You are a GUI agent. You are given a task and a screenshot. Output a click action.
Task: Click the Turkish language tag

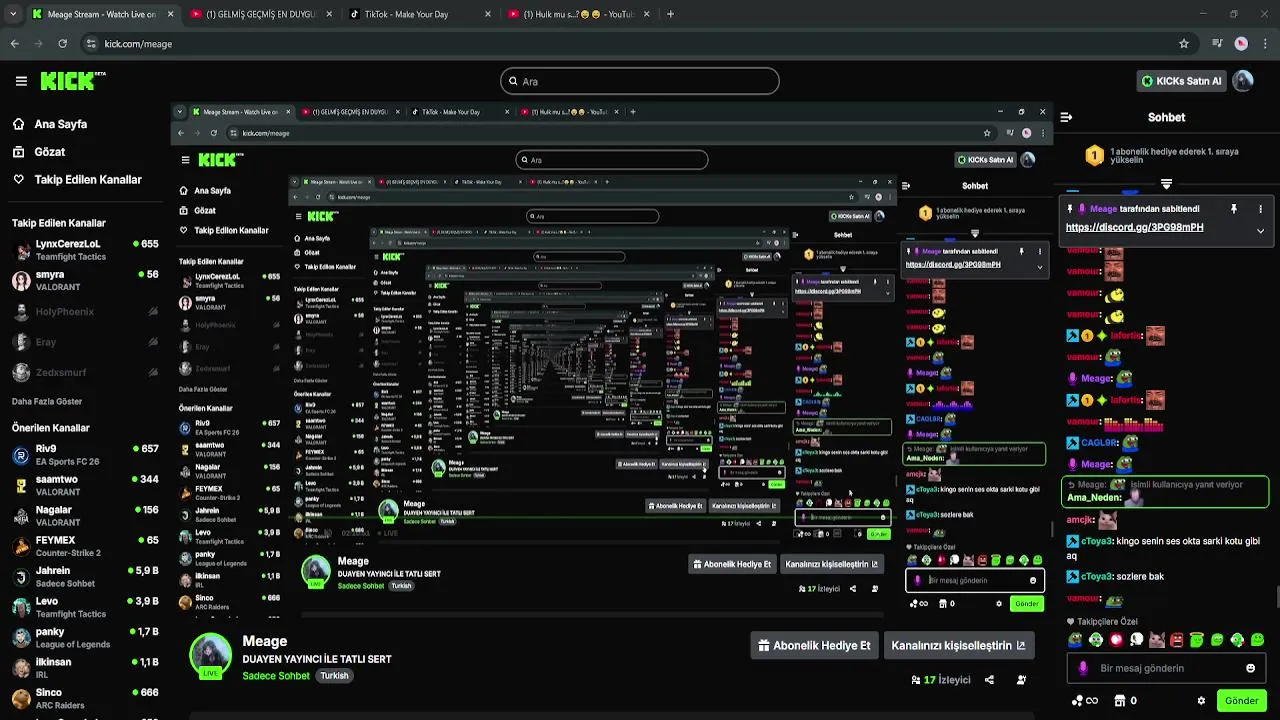(334, 676)
